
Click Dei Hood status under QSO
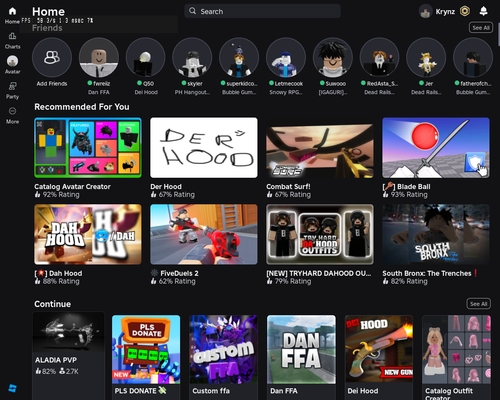[x=146, y=92]
